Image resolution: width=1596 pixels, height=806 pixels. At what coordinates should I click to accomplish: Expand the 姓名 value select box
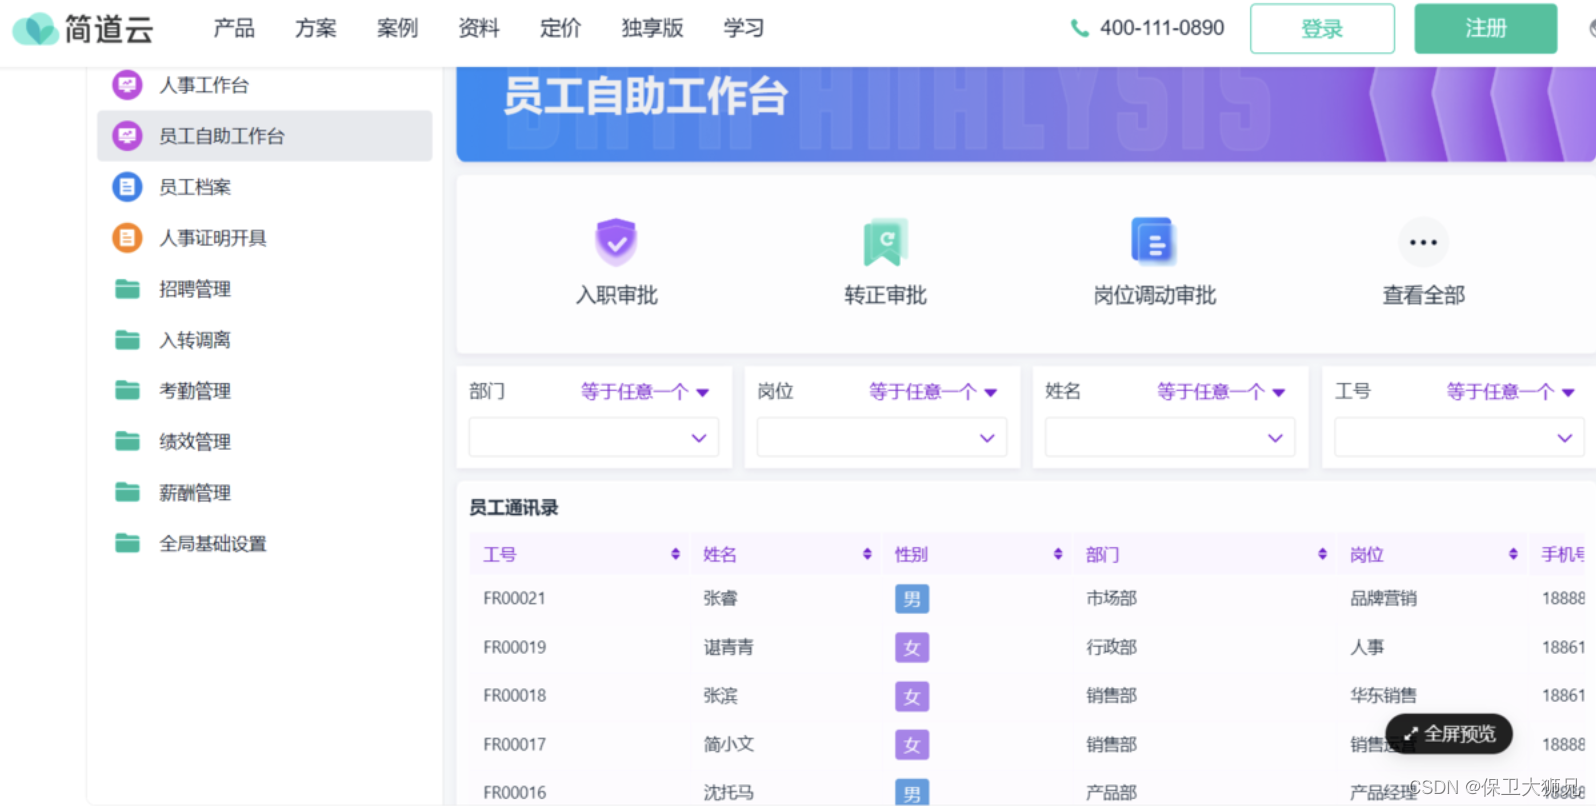coord(1170,437)
